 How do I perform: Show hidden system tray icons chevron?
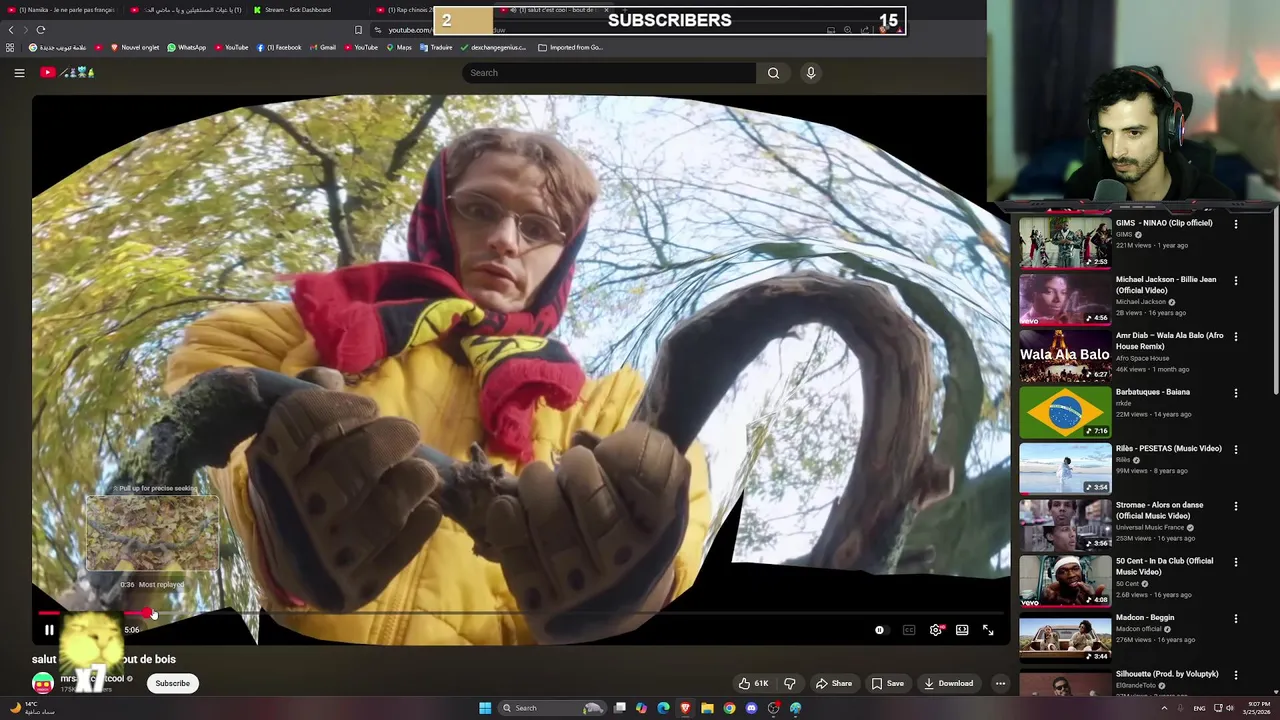(x=1164, y=708)
